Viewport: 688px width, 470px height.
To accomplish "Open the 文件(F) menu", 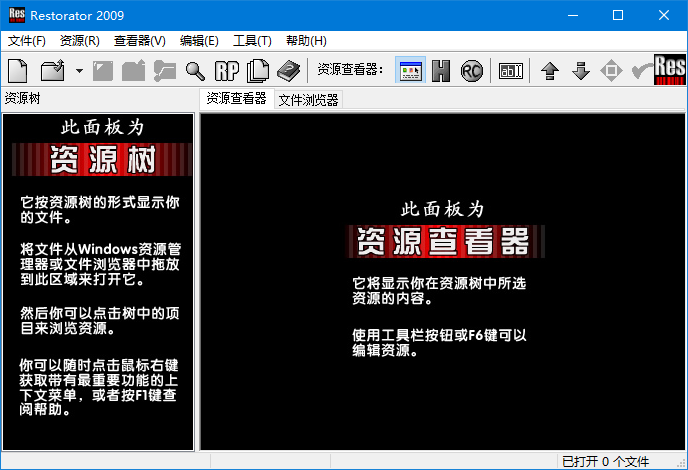I will (27, 41).
